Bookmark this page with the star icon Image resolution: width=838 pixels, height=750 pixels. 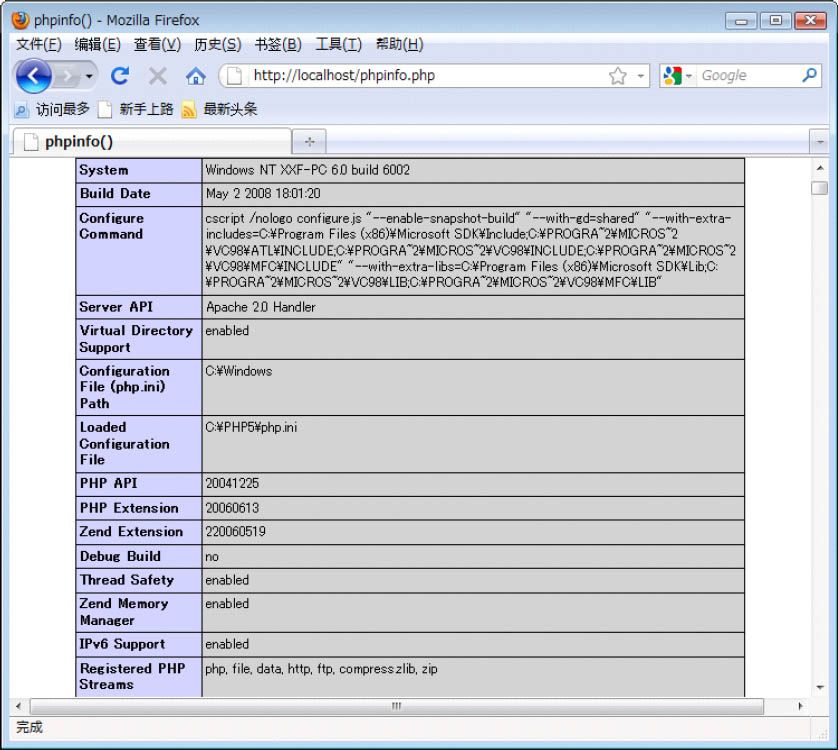618,76
